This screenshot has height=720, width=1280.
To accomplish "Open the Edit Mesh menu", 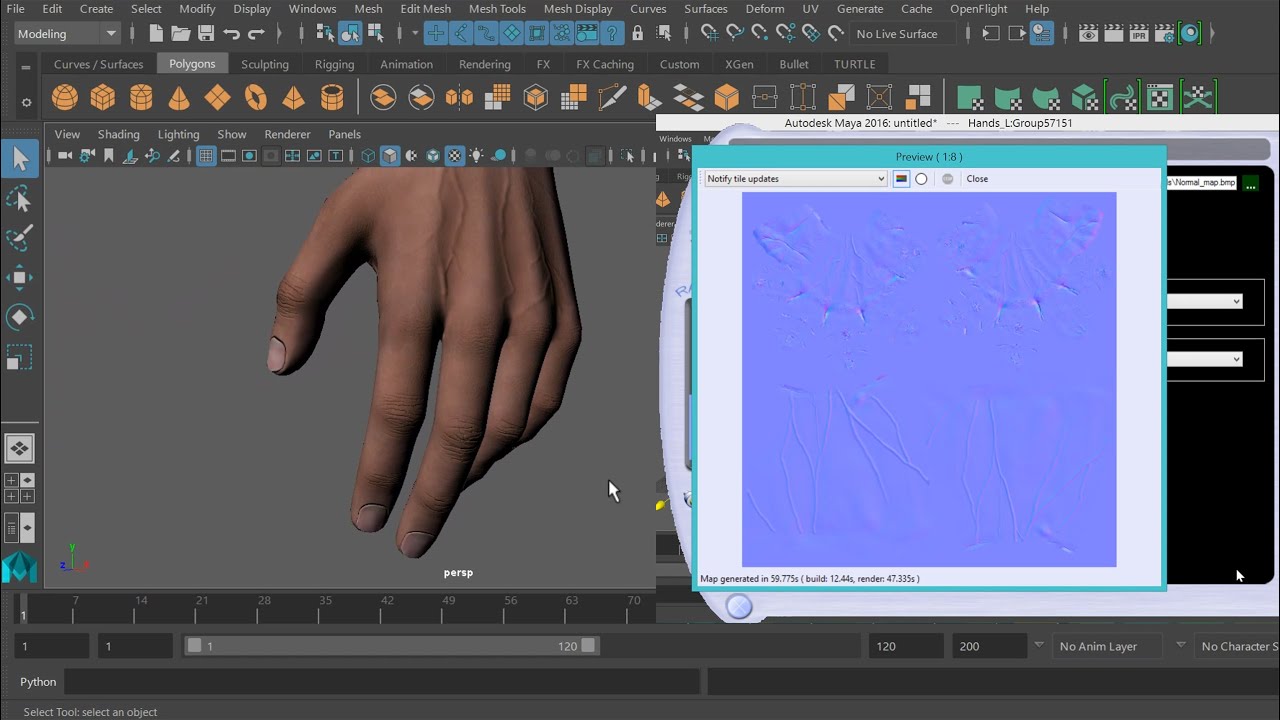I will click(425, 9).
